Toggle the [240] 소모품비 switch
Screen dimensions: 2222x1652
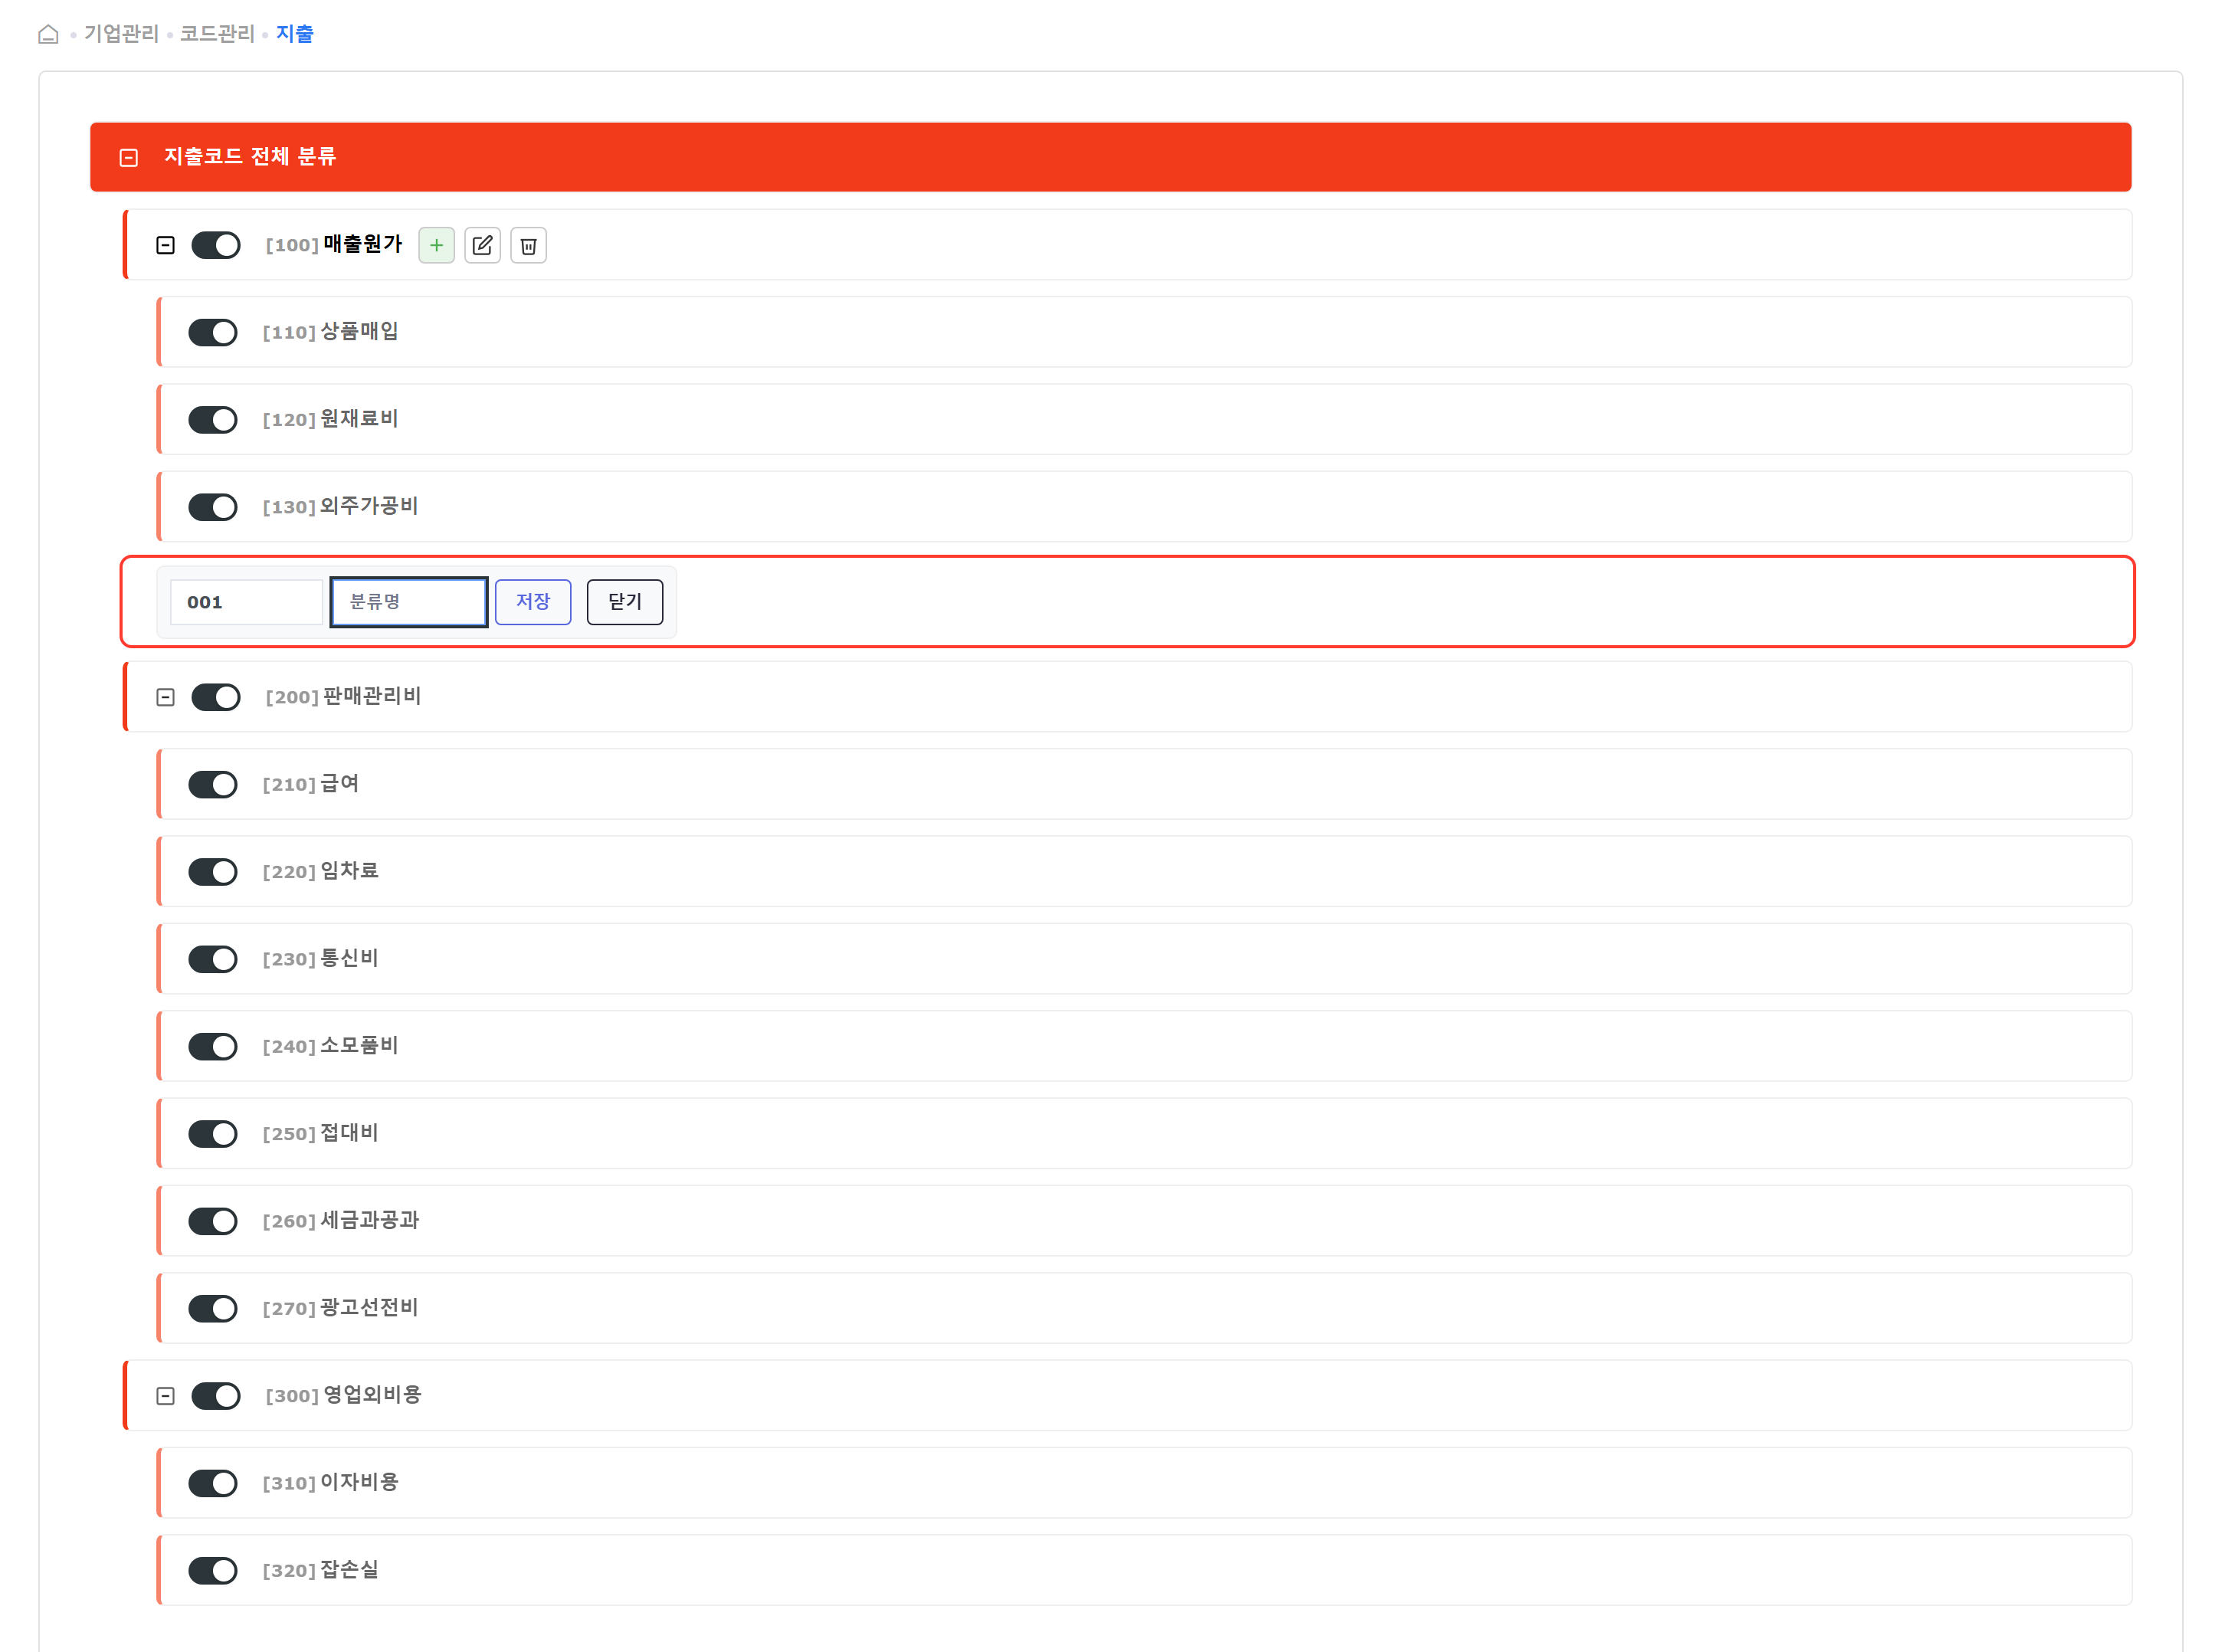click(213, 1046)
